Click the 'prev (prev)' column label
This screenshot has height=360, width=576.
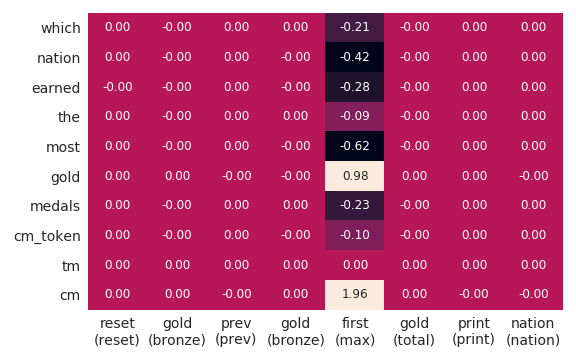point(236,331)
